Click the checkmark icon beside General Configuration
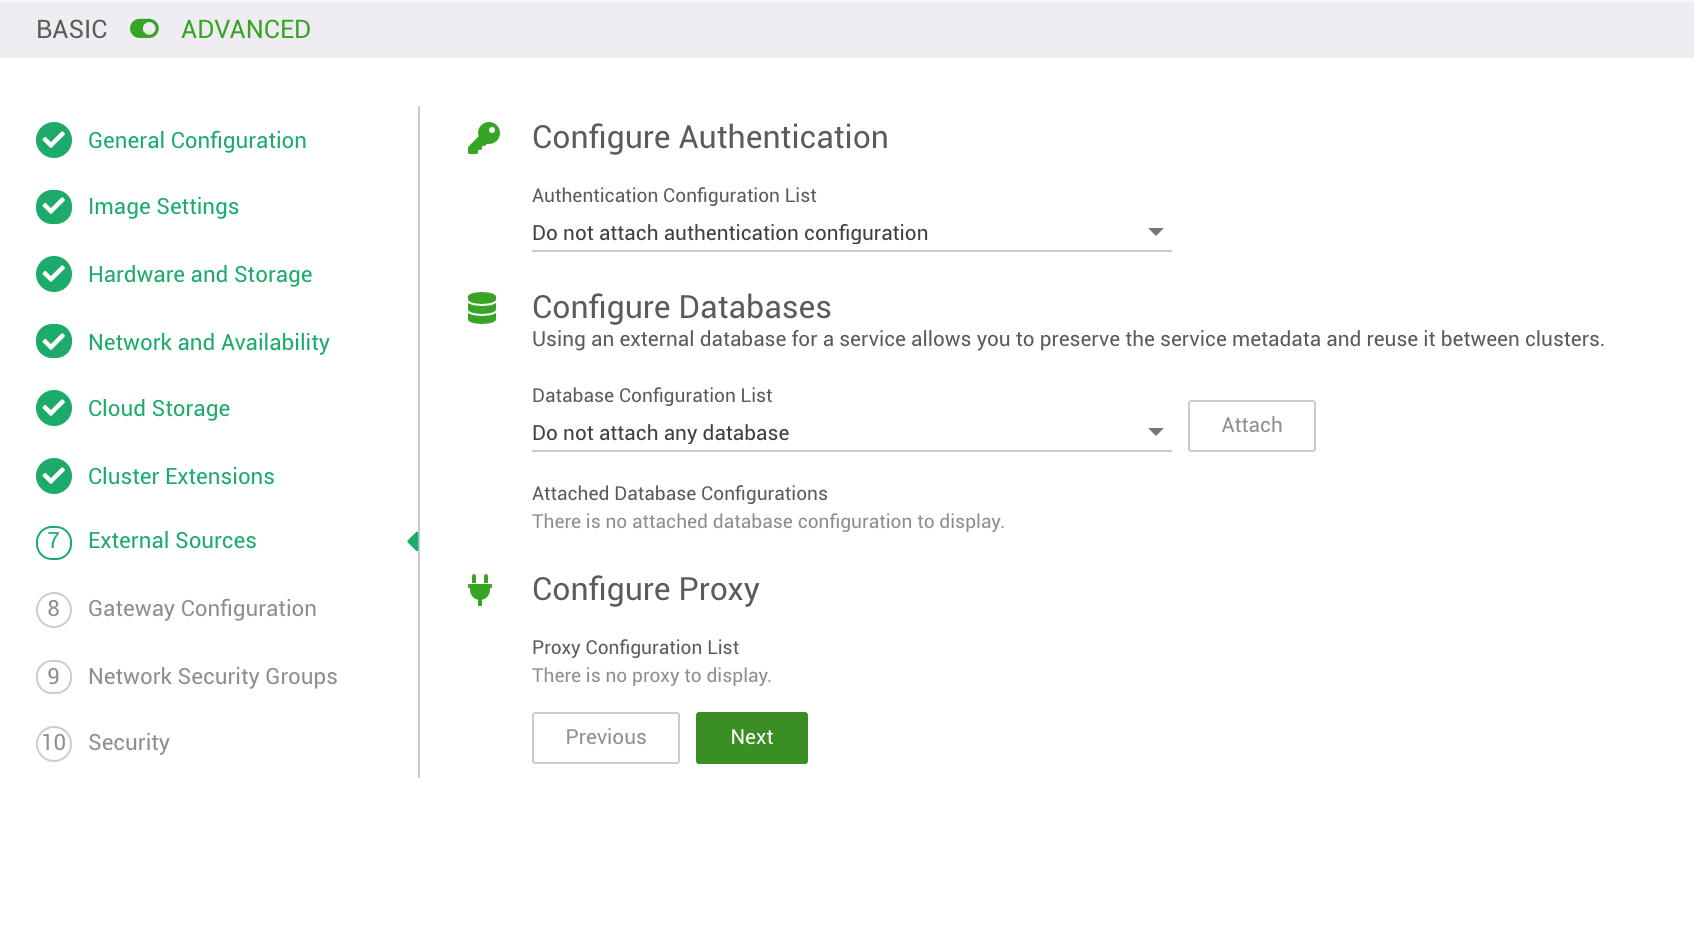Image resolution: width=1694 pixels, height=952 pixels. tap(53, 140)
